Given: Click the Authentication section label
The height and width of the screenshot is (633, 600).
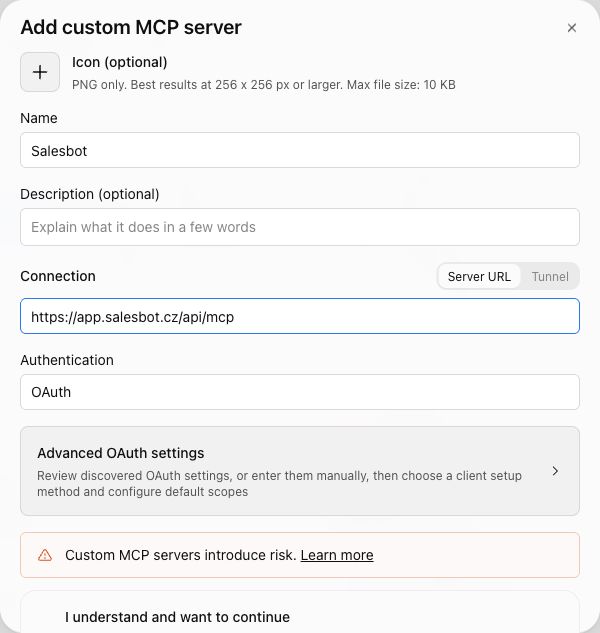Looking at the screenshot, I should click(67, 360).
